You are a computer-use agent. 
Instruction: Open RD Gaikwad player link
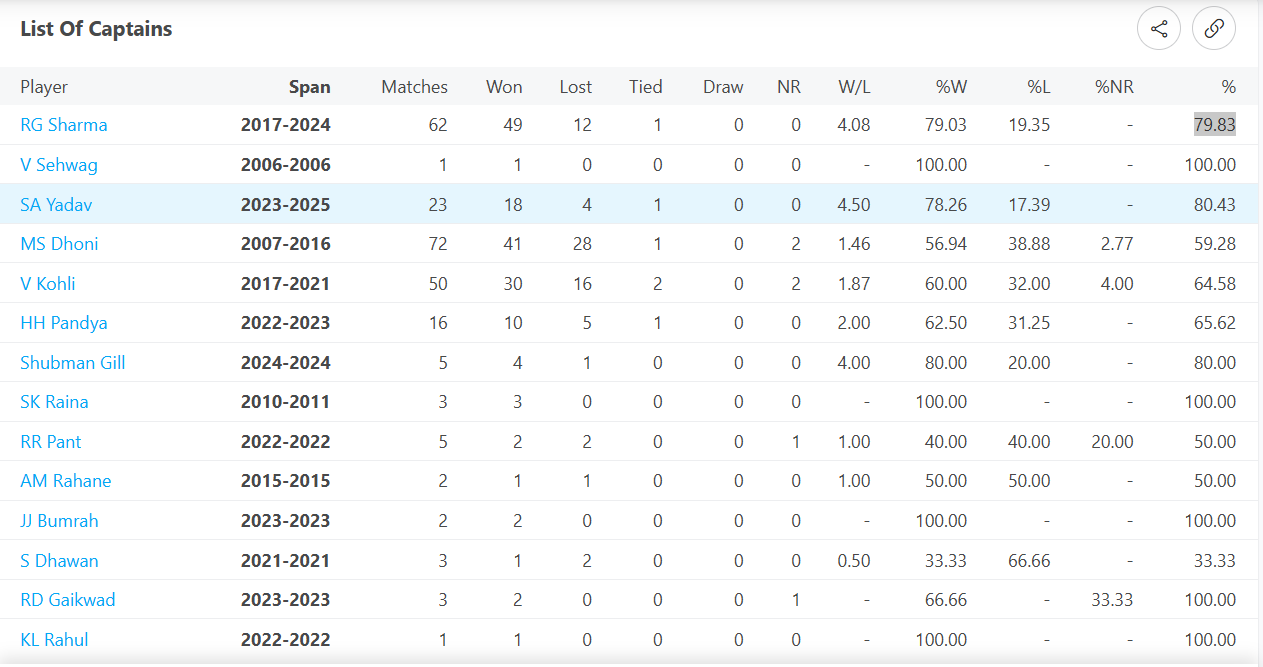coord(68,600)
